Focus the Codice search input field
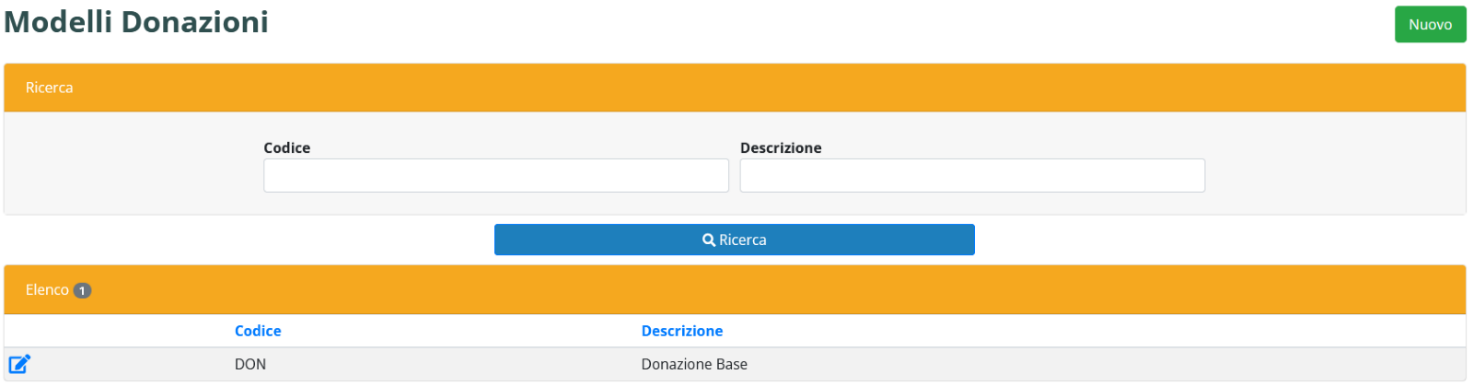Image resolution: width=1473 pixels, height=386 pixels. pyautogui.click(x=496, y=175)
